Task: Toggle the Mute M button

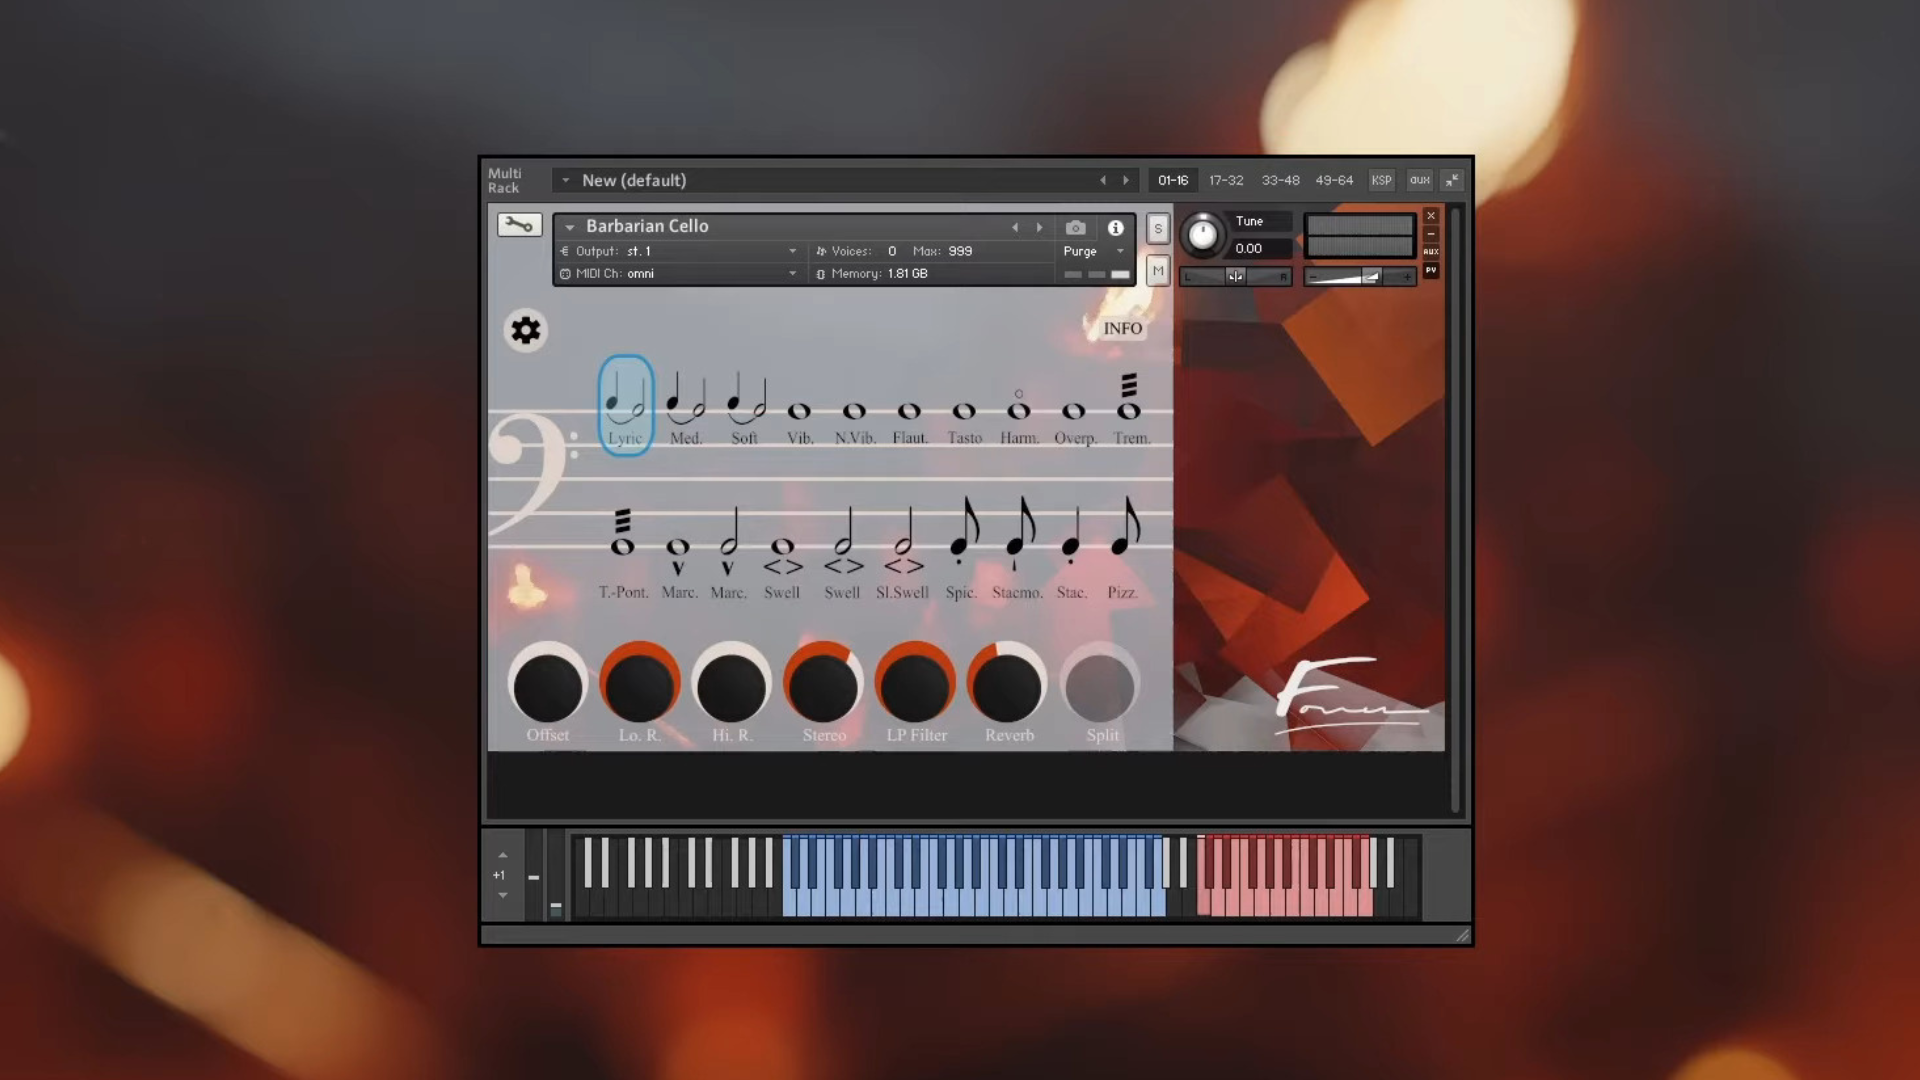Action: (1157, 271)
